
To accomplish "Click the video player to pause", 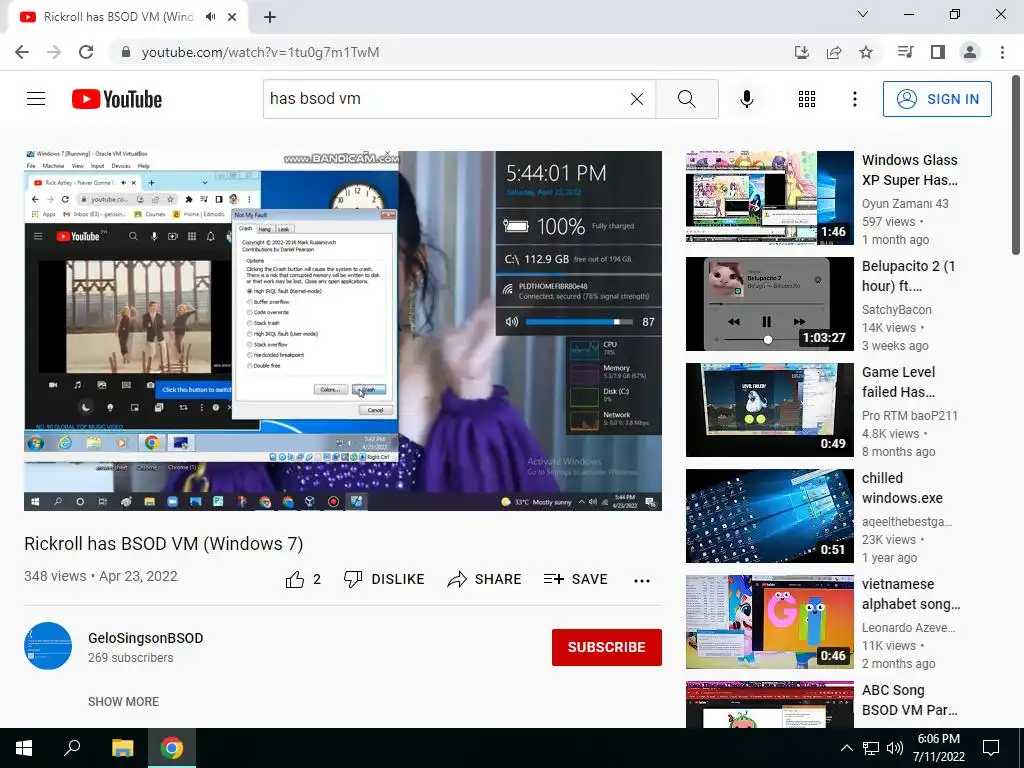I will click(343, 331).
